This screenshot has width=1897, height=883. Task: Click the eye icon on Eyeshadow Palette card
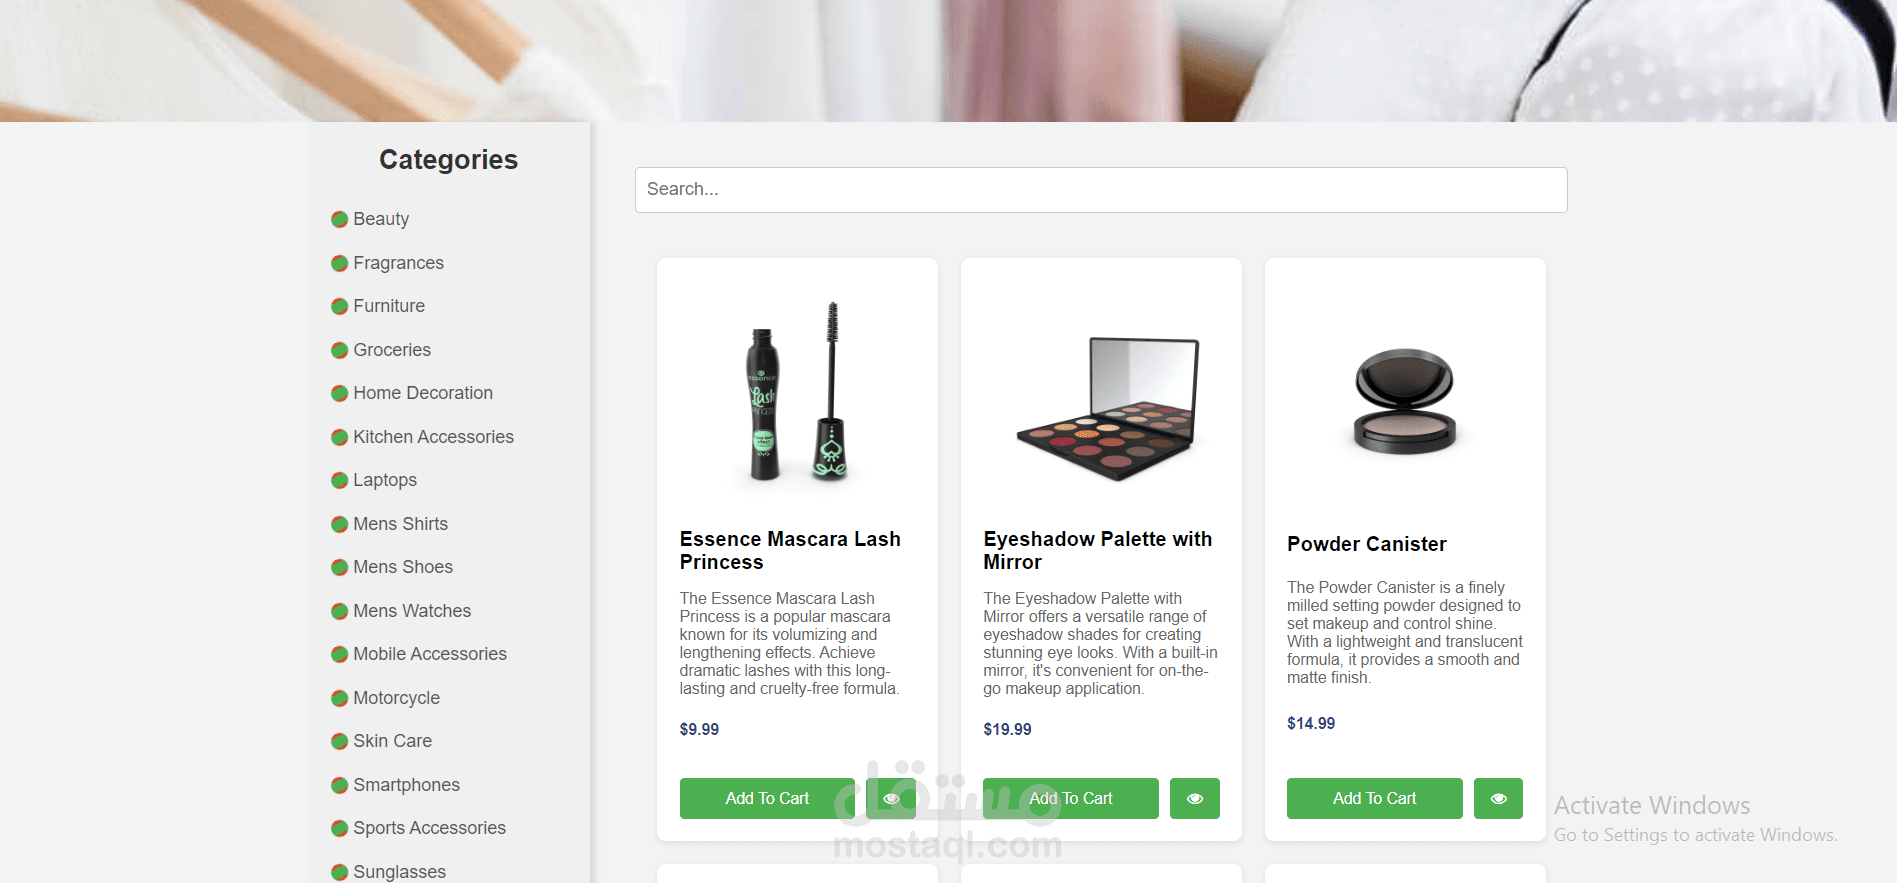point(1194,798)
